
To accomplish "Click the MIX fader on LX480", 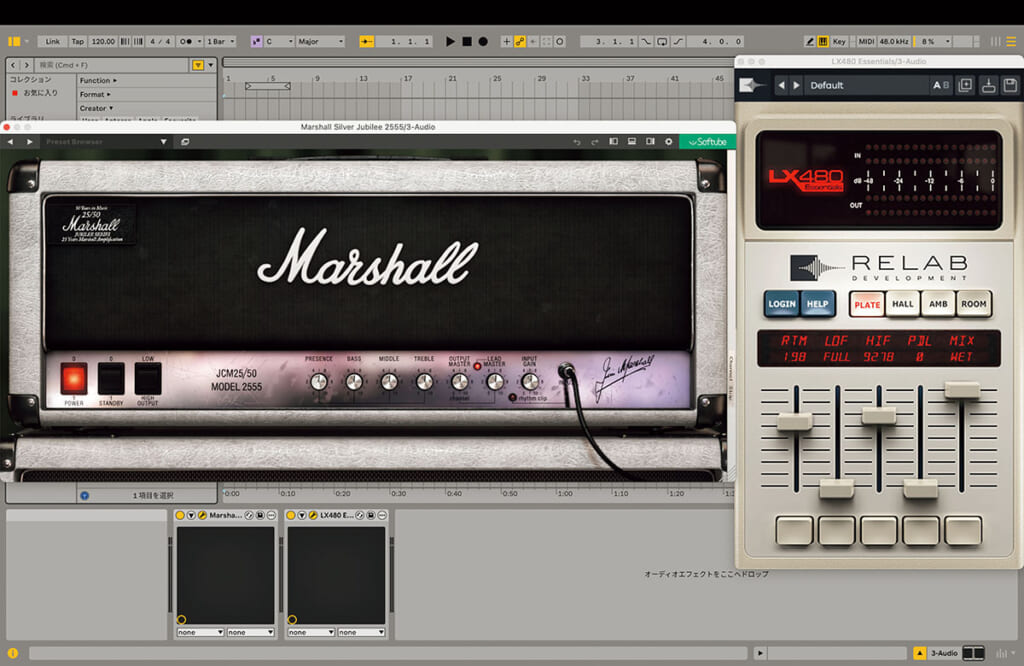I will click(962, 389).
